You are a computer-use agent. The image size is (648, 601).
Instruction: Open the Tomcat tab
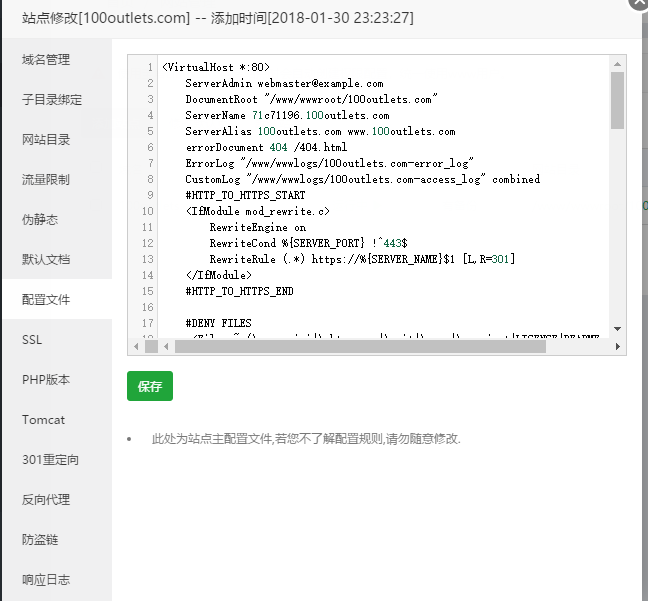coord(57,420)
